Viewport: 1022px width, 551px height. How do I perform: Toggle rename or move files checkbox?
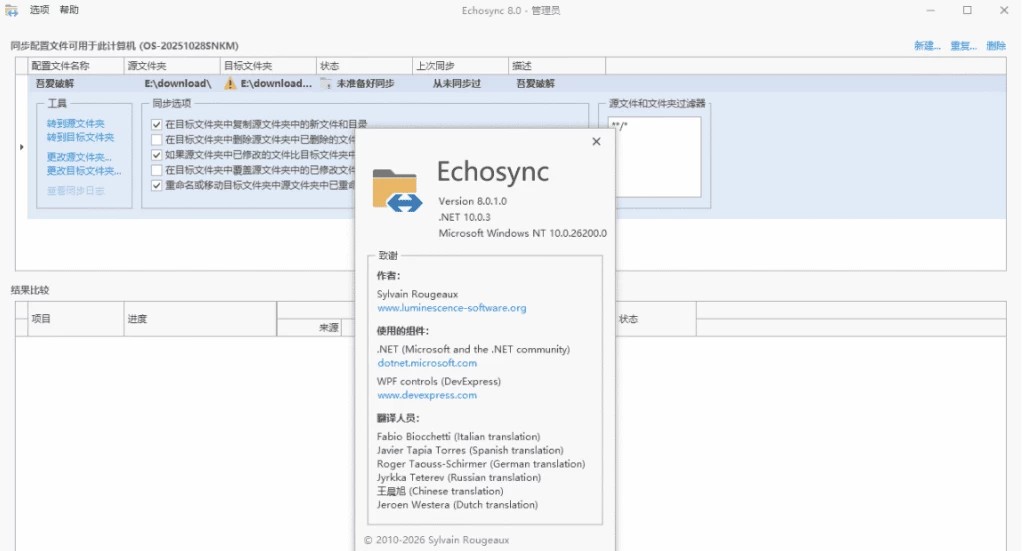(157, 185)
